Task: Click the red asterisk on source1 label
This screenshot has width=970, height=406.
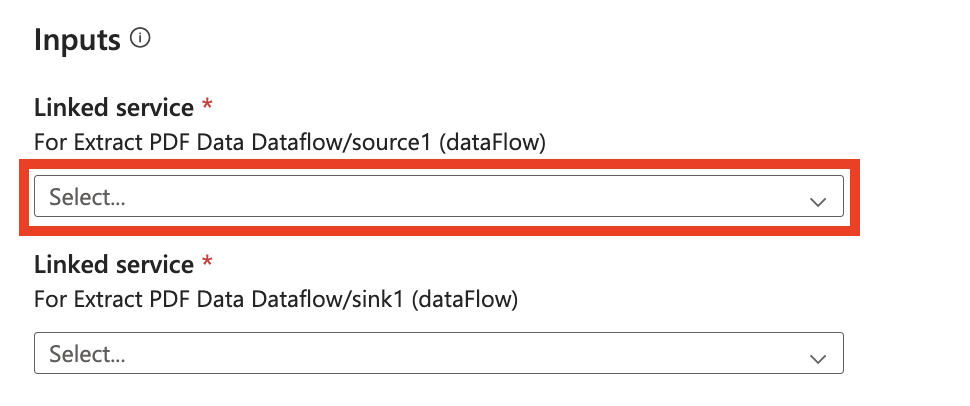Action: 208,105
